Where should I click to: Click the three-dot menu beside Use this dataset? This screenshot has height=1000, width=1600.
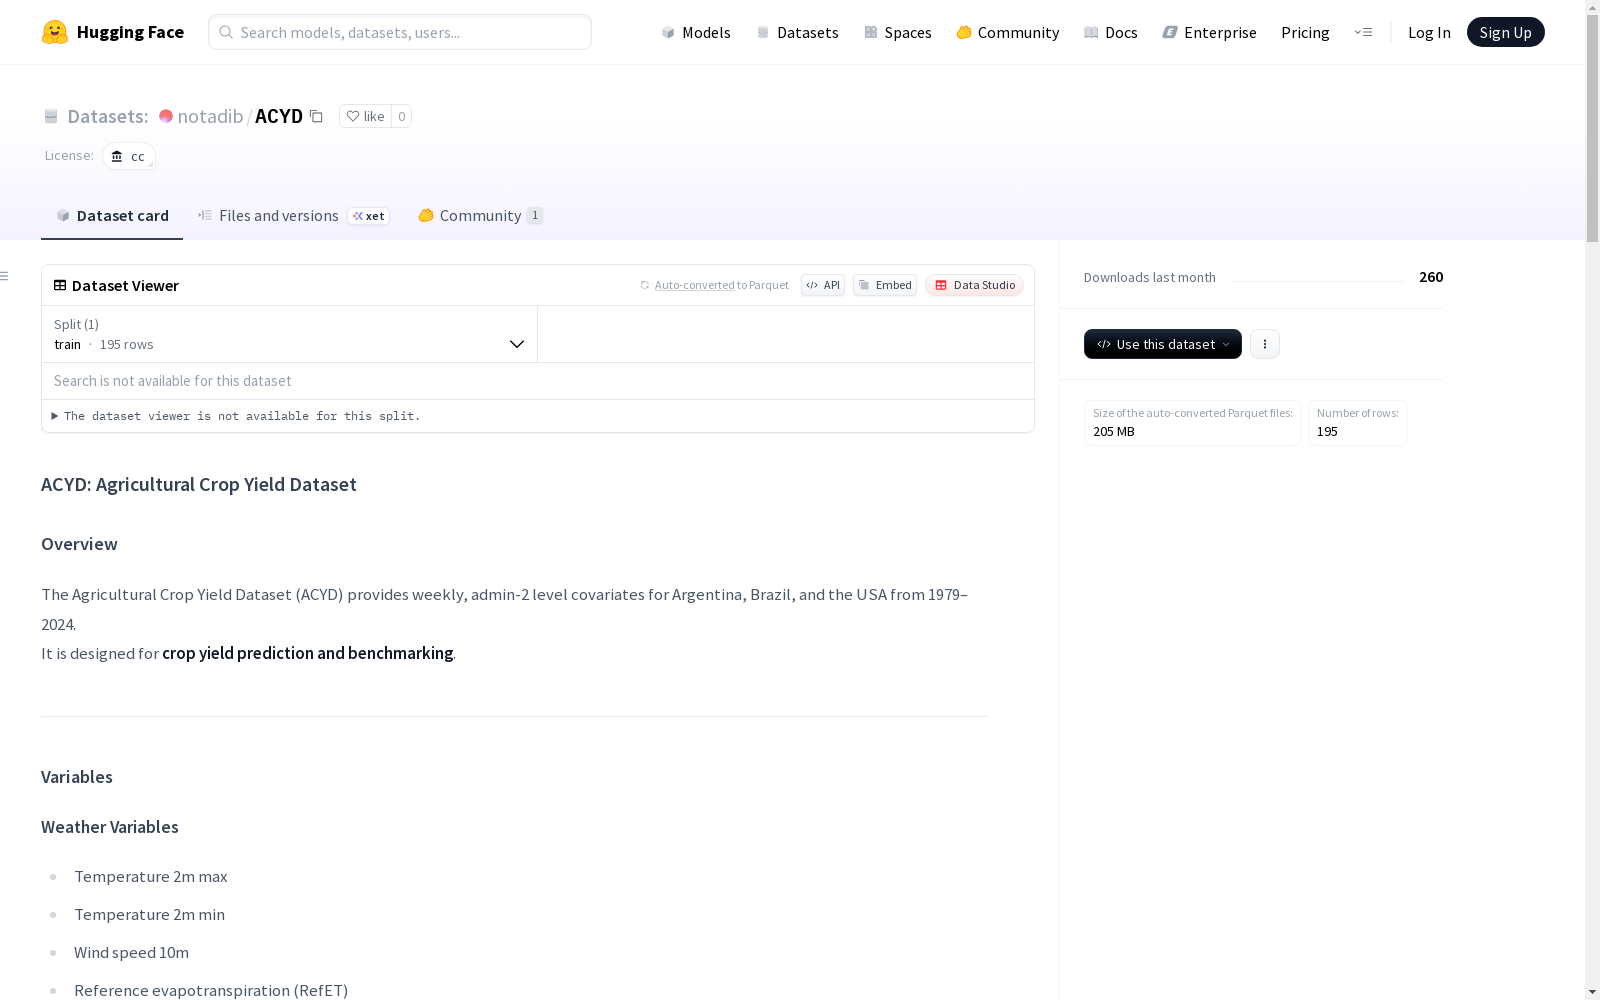(x=1265, y=344)
